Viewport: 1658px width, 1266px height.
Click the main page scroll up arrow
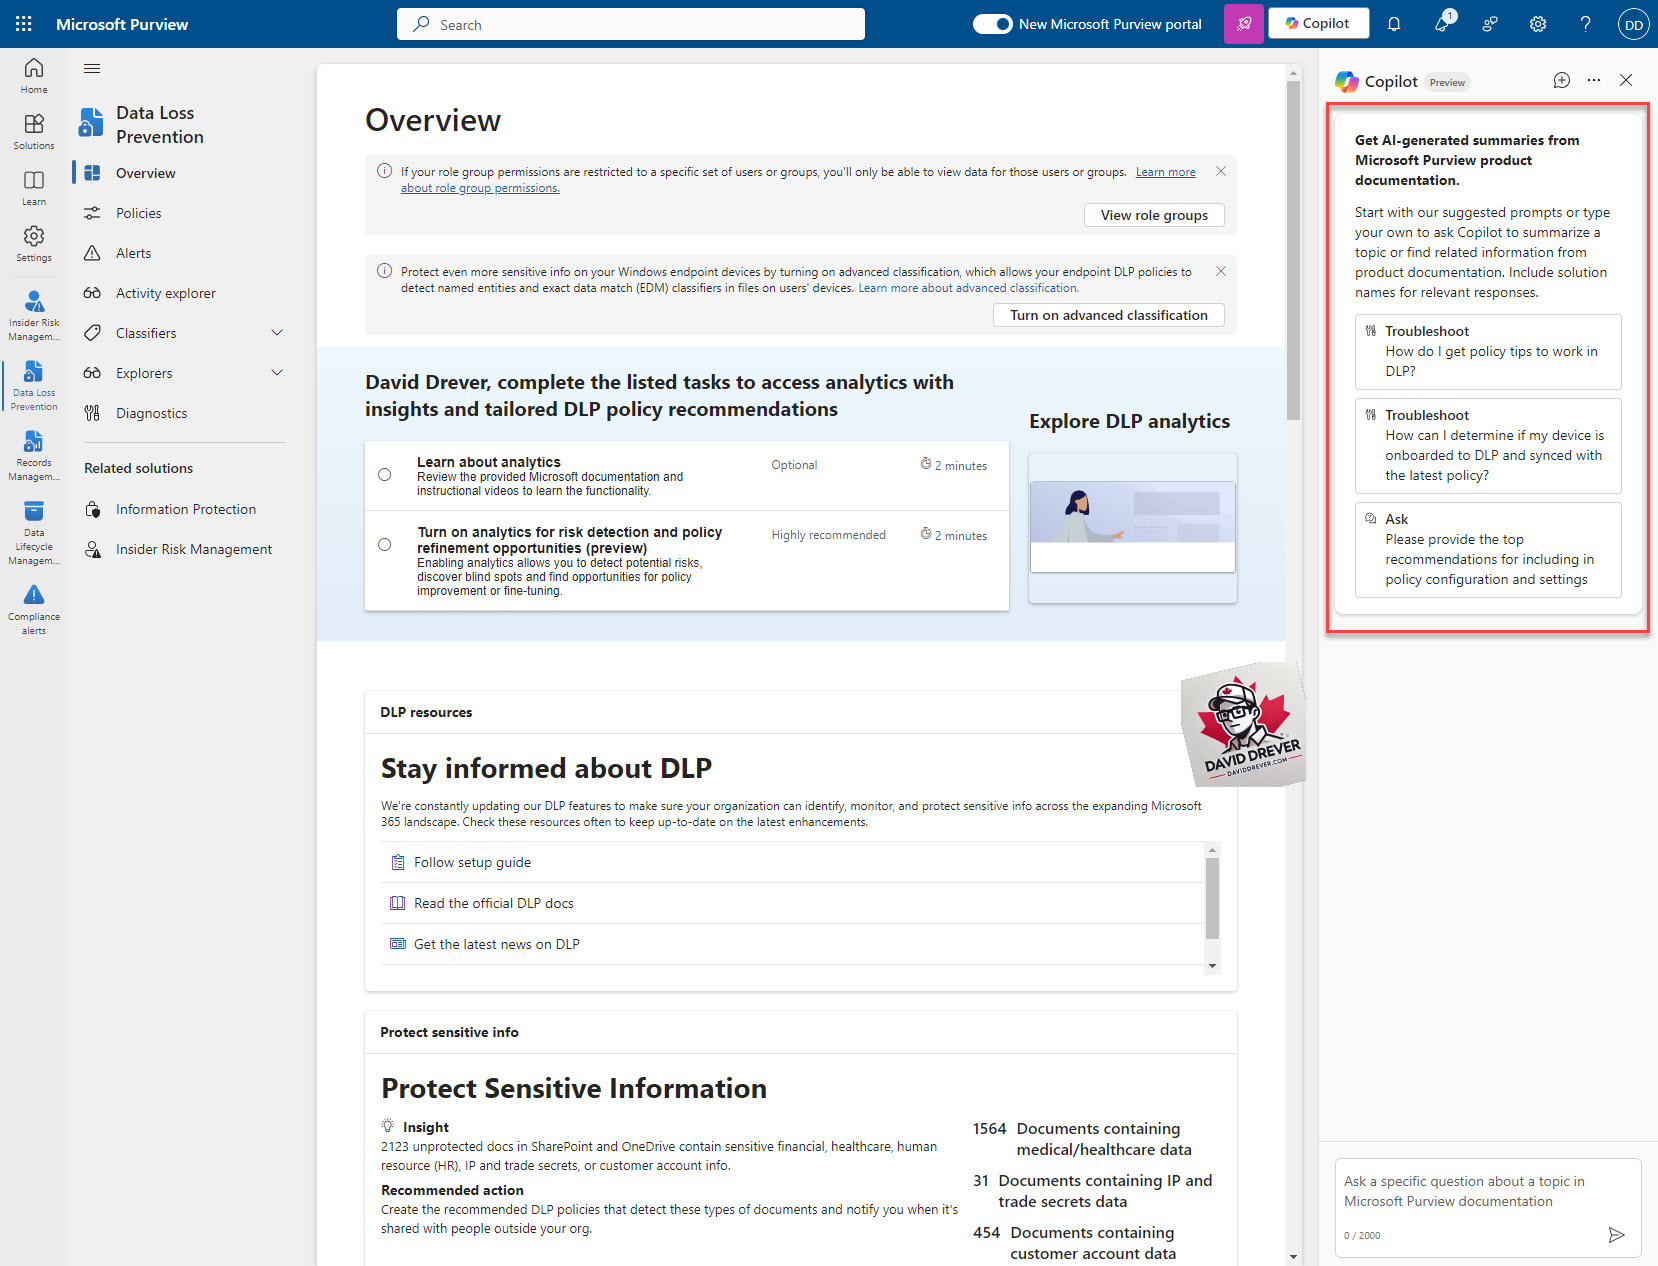(1293, 72)
